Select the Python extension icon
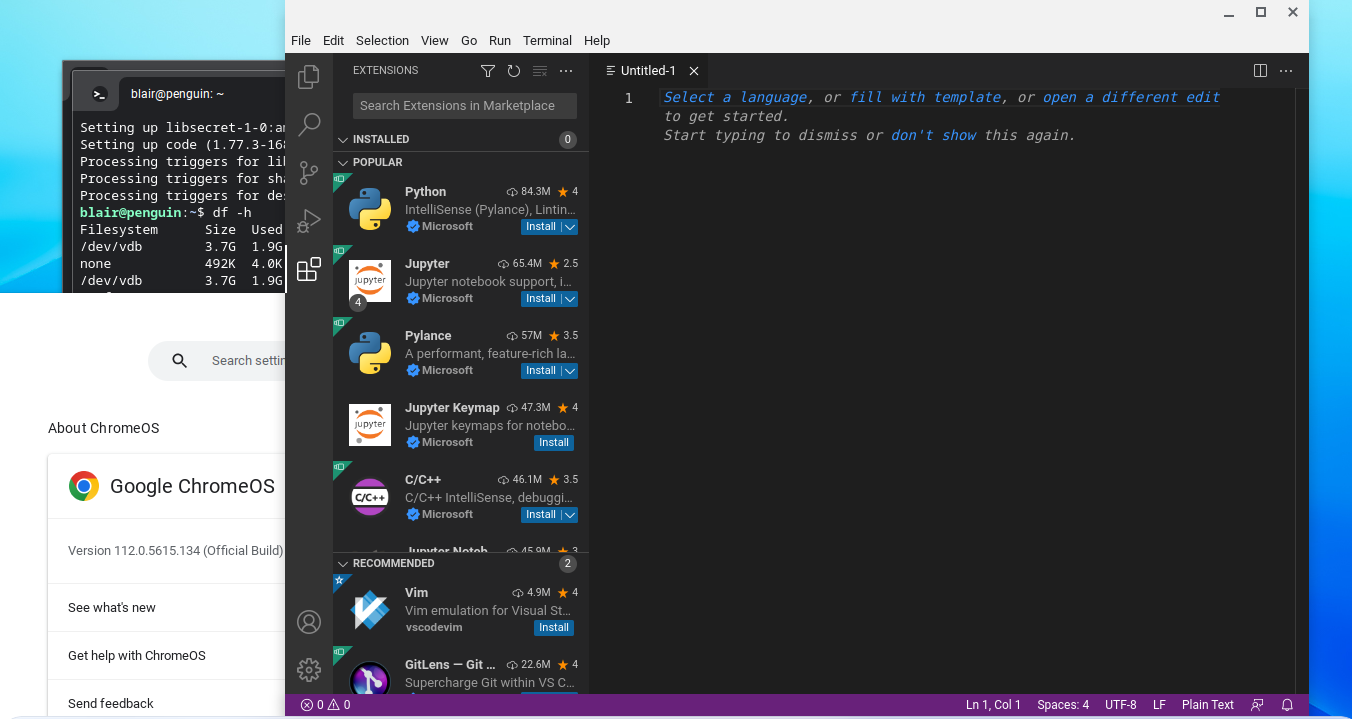 370,209
